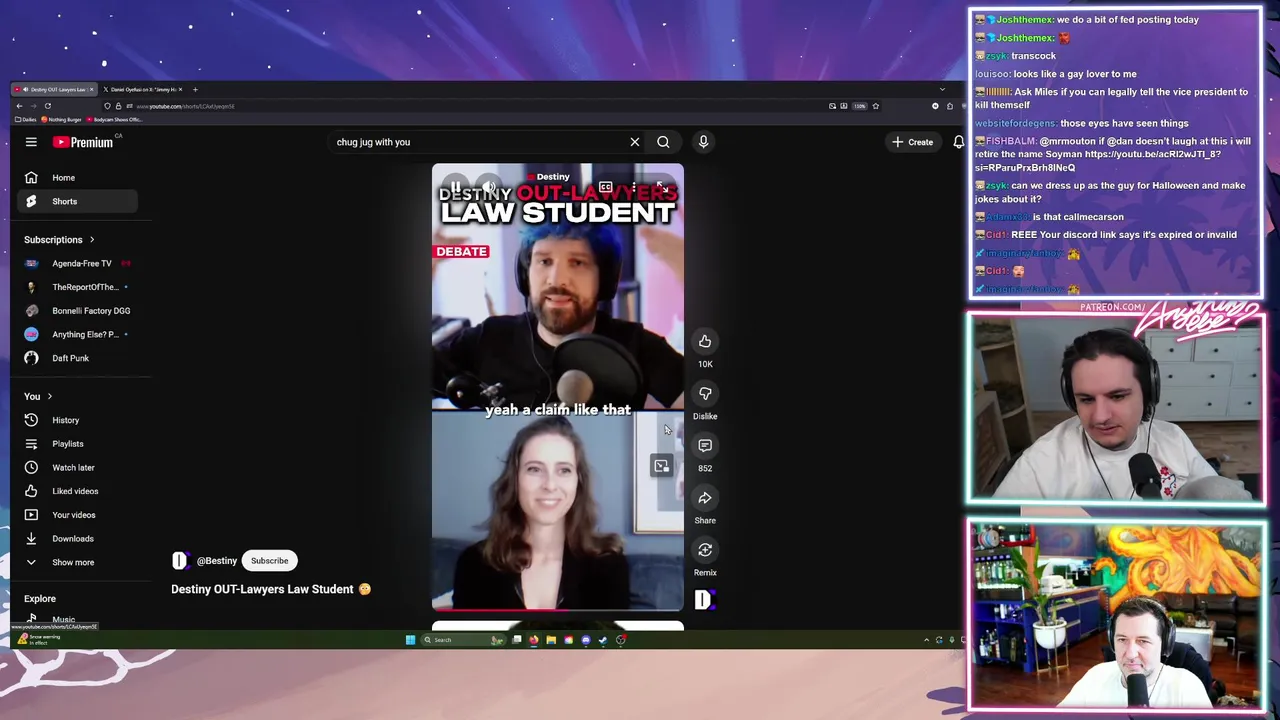This screenshot has height=720, width=1280.
Task: Like the Short with 10K likes
Action: pos(705,342)
